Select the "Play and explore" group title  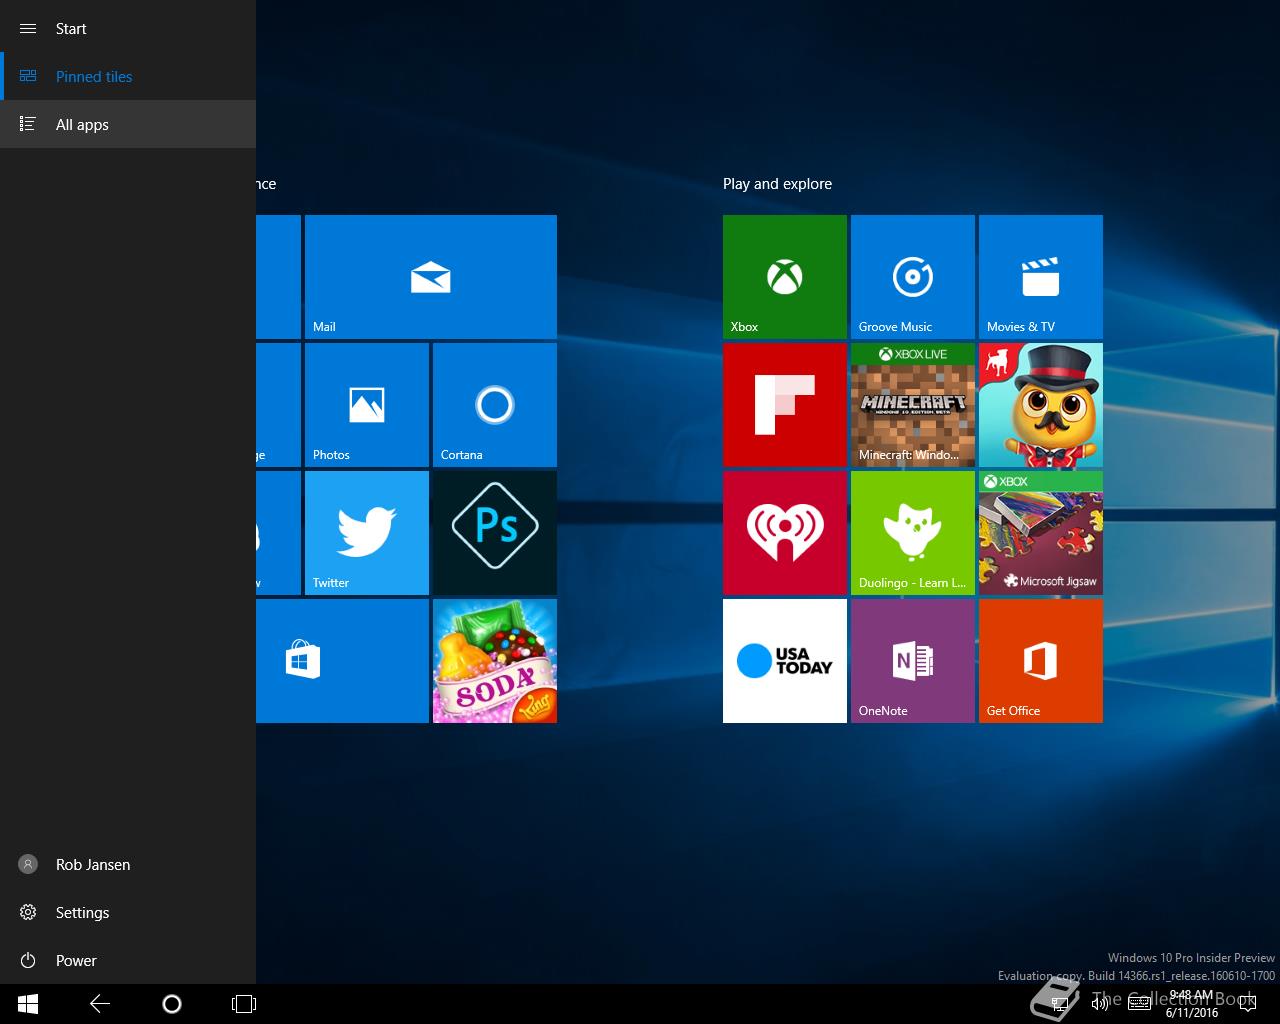[777, 184]
